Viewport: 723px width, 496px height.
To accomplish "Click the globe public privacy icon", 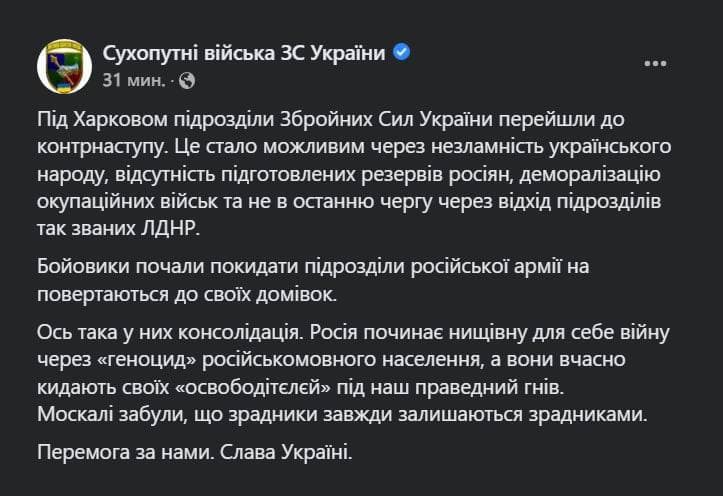I will click(186, 80).
